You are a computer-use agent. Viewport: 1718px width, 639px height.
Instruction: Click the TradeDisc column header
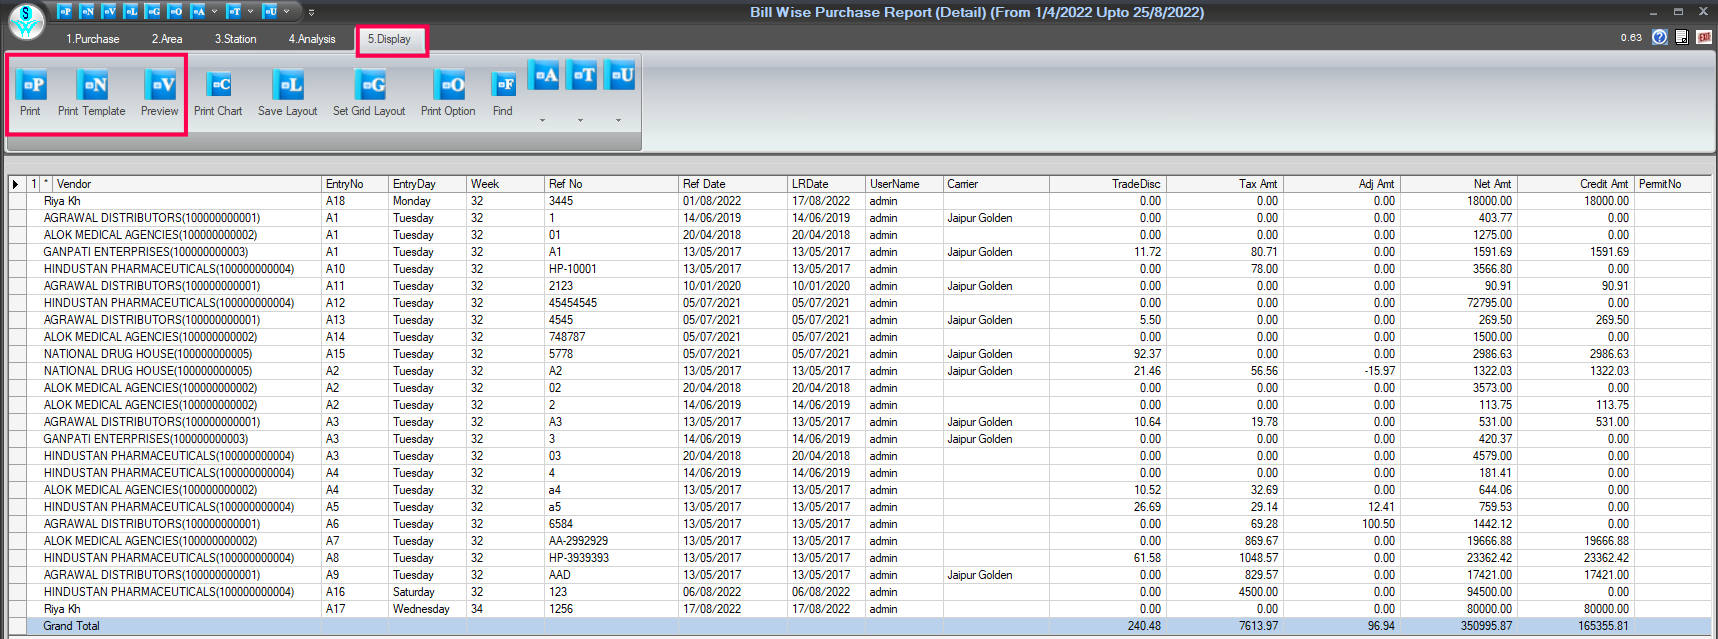click(1107, 184)
